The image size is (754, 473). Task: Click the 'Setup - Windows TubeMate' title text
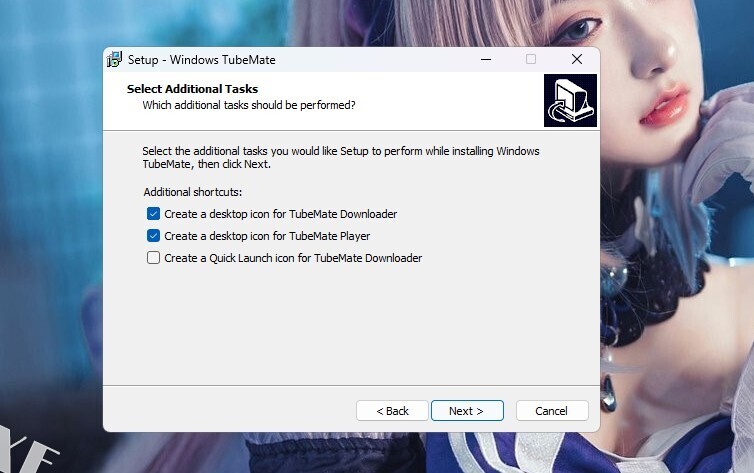(x=202, y=60)
